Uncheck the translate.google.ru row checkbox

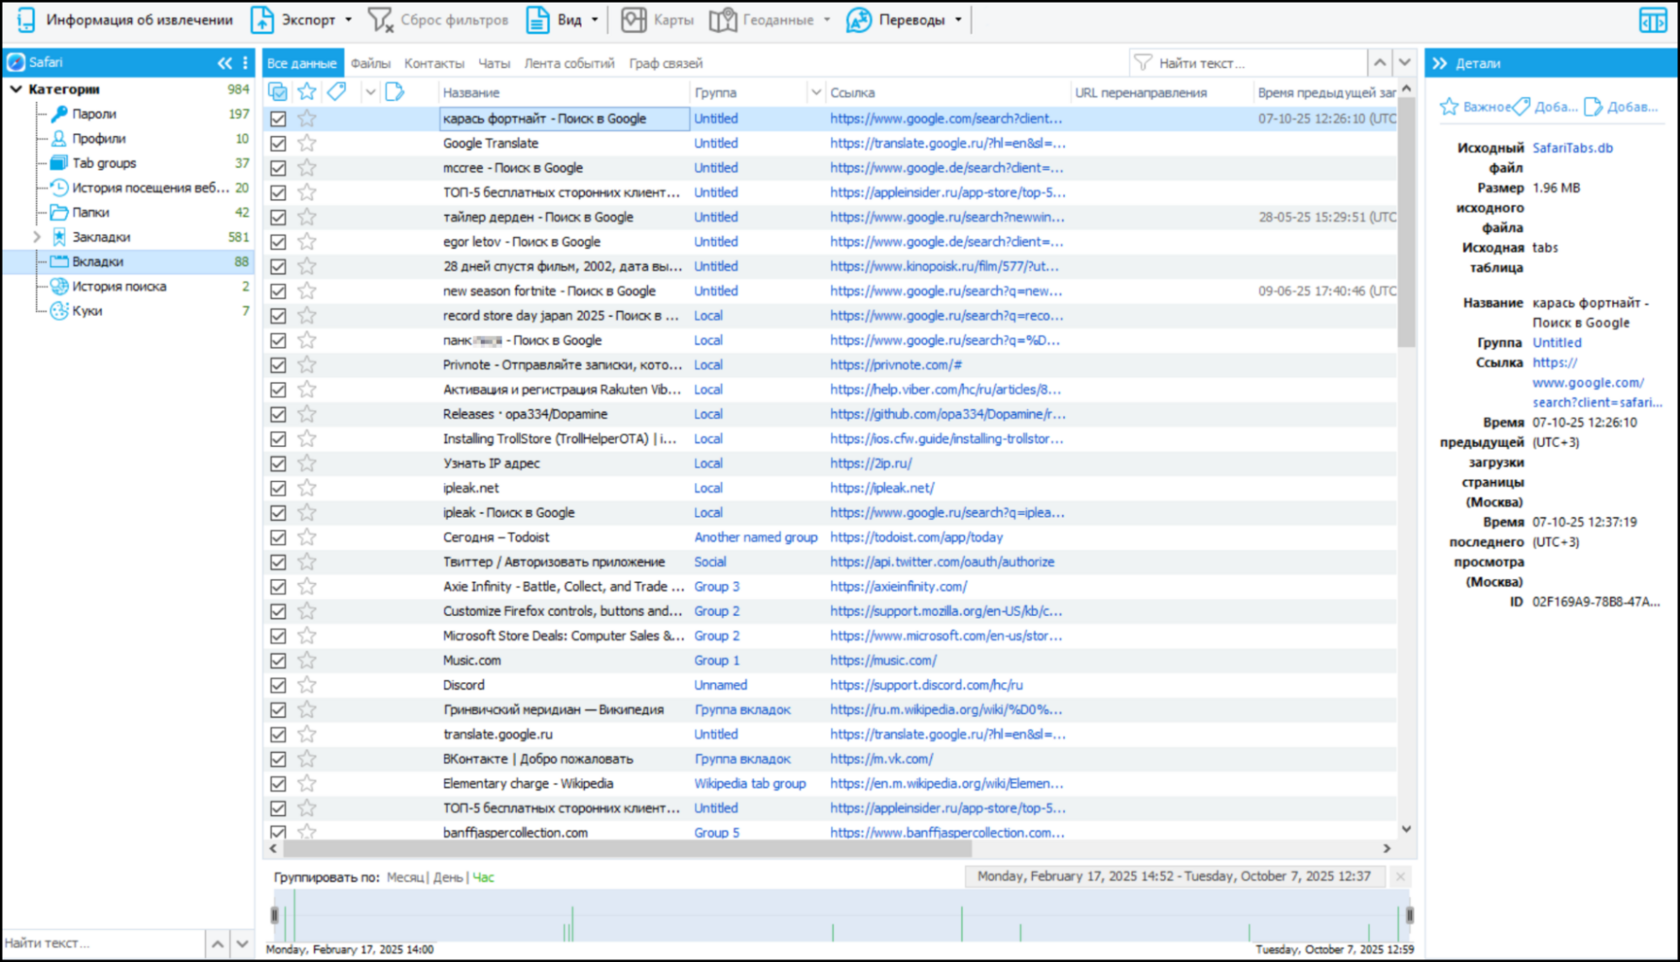point(278,734)
